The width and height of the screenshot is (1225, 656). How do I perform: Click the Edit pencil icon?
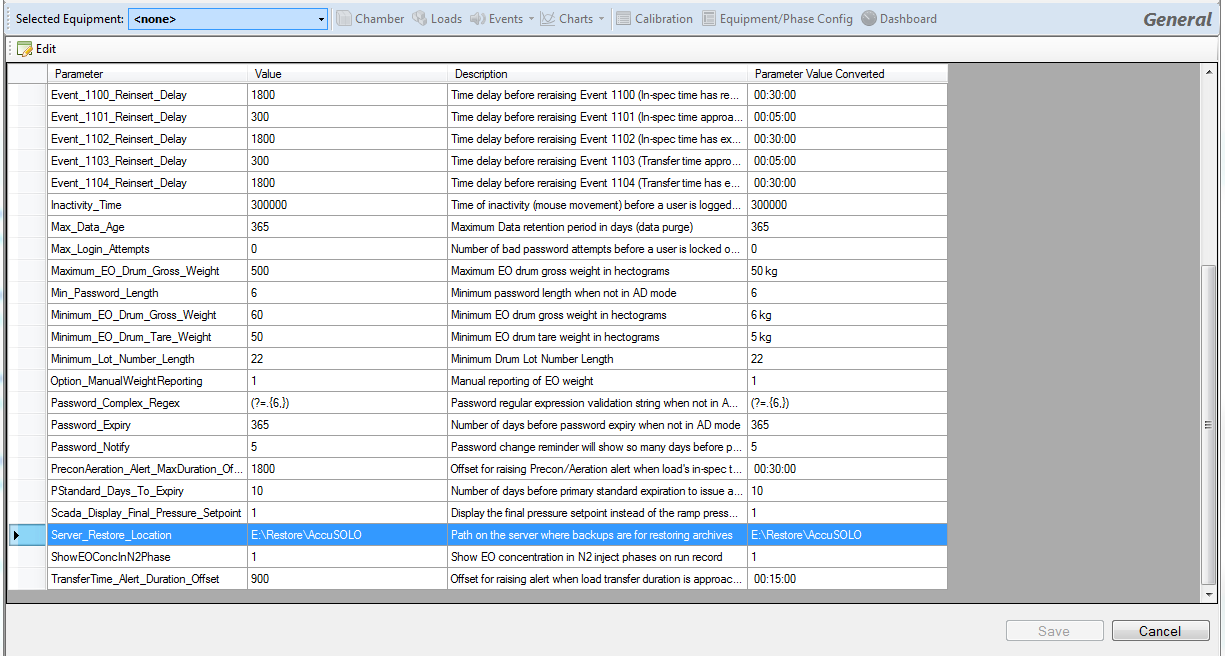tap(25, 49)
